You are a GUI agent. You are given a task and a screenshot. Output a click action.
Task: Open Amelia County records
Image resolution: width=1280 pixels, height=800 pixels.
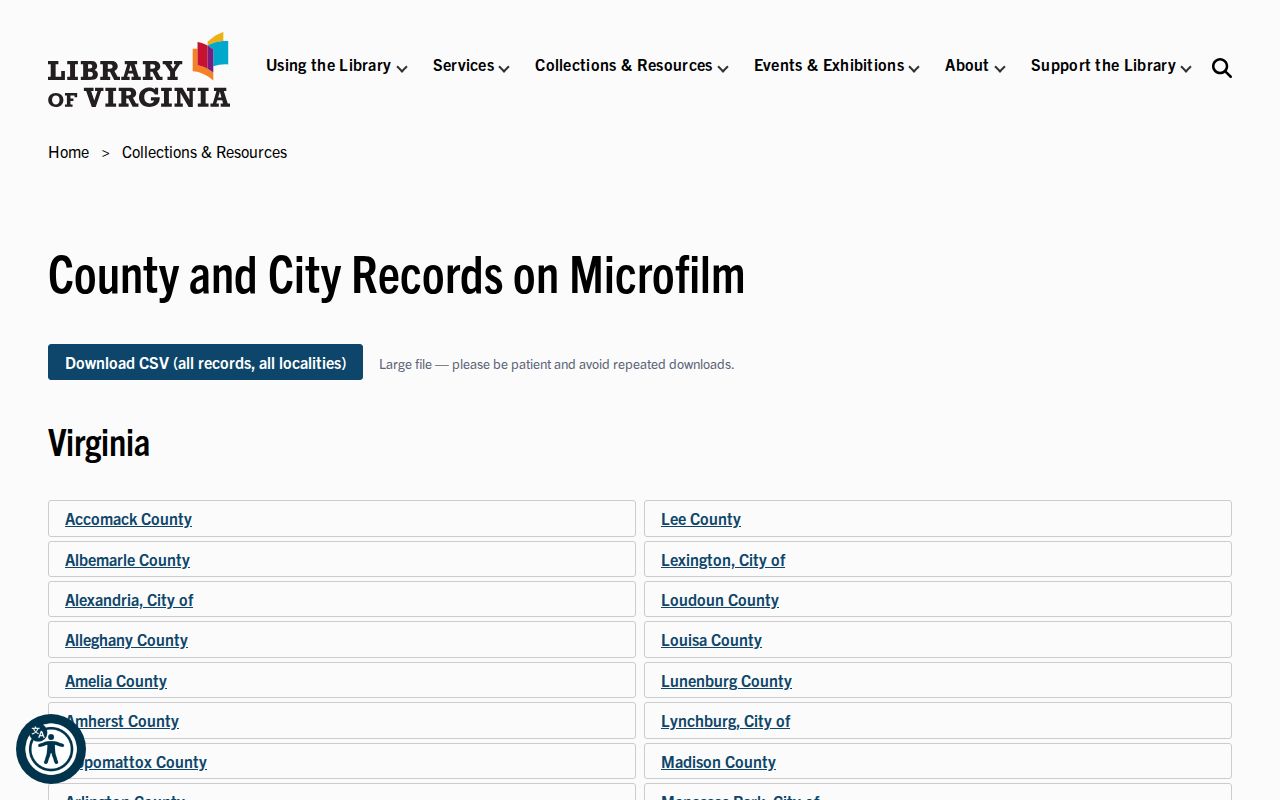pyautogui.click(x=116, y=681)
